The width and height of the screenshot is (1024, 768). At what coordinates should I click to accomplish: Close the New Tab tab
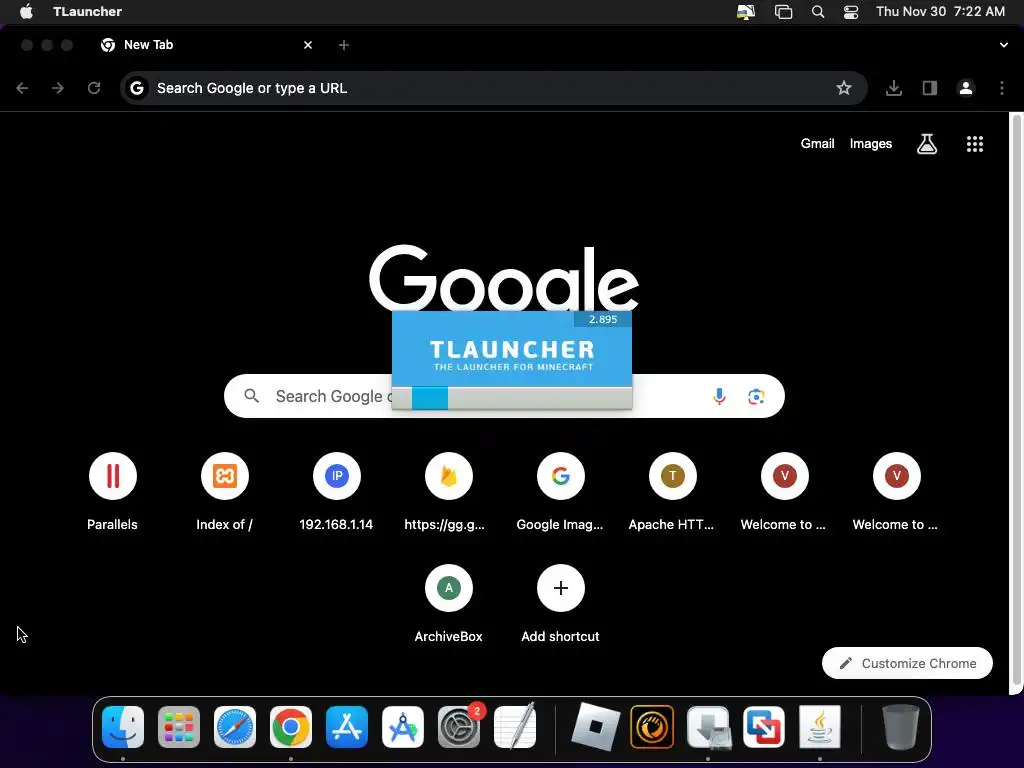click(x=308, y=45)
